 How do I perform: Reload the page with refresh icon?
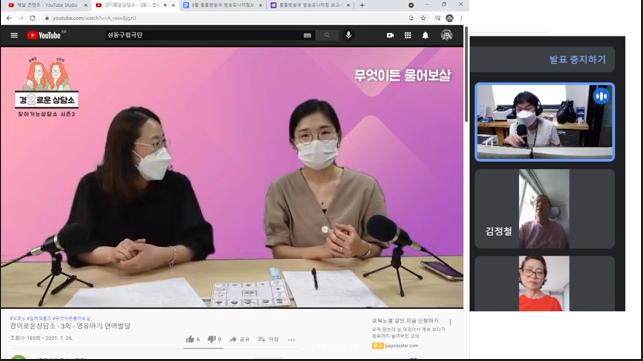pos(32,18)
